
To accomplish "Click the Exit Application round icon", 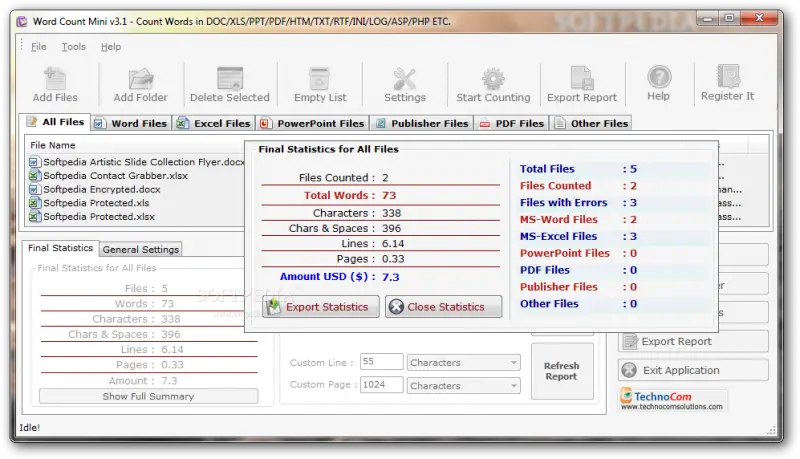I will (x=629, y=370).
